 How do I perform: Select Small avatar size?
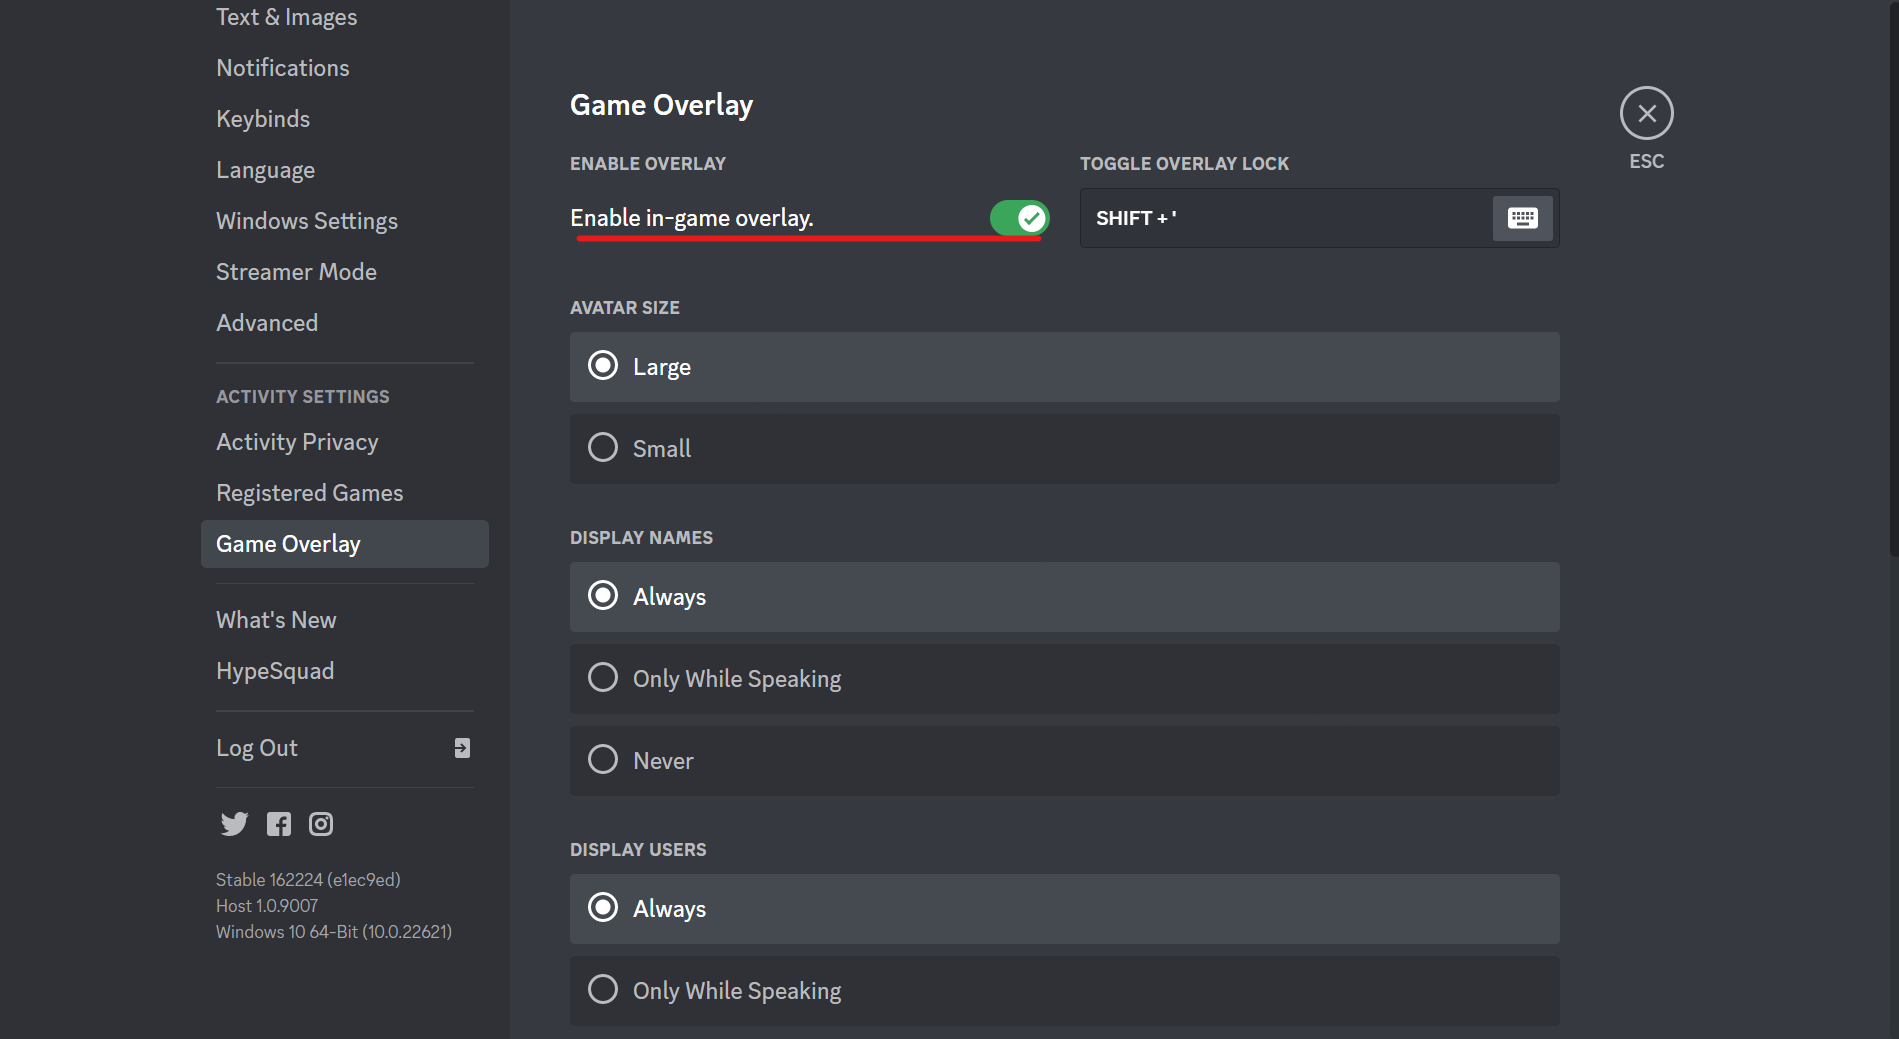click(x=1064, y=449)
